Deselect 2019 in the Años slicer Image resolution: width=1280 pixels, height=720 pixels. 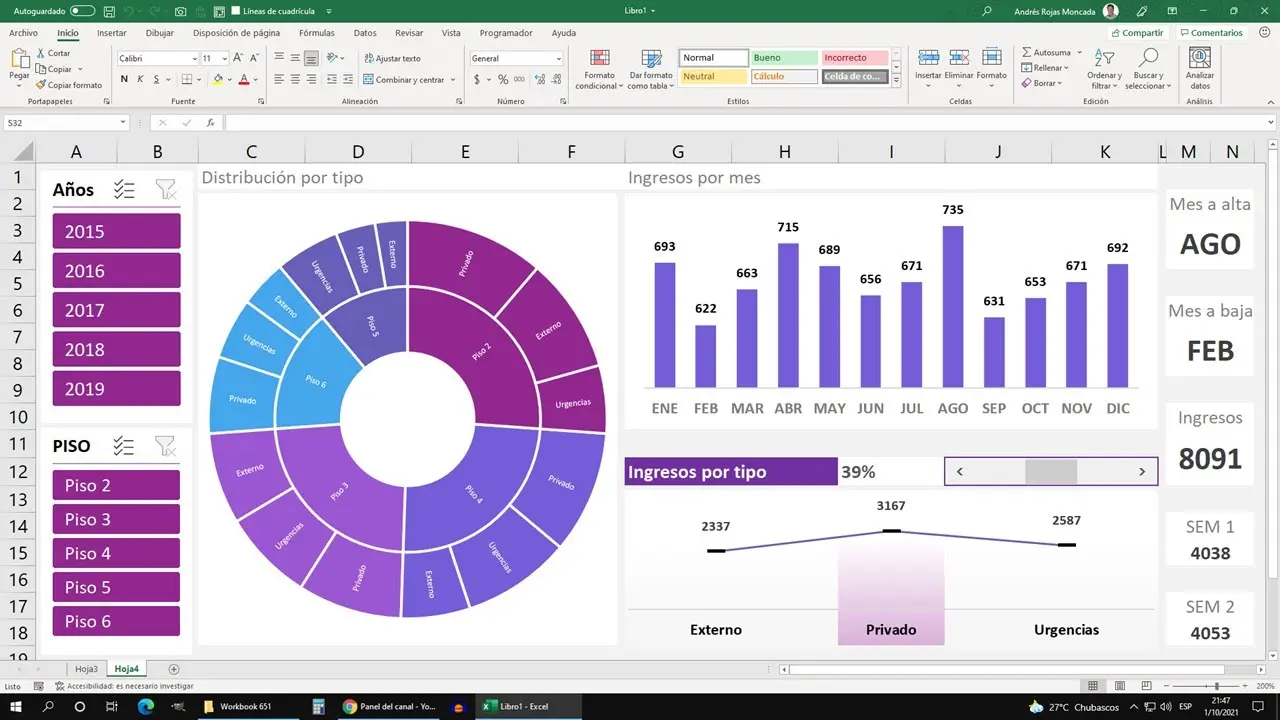click(x=116, y=388)
